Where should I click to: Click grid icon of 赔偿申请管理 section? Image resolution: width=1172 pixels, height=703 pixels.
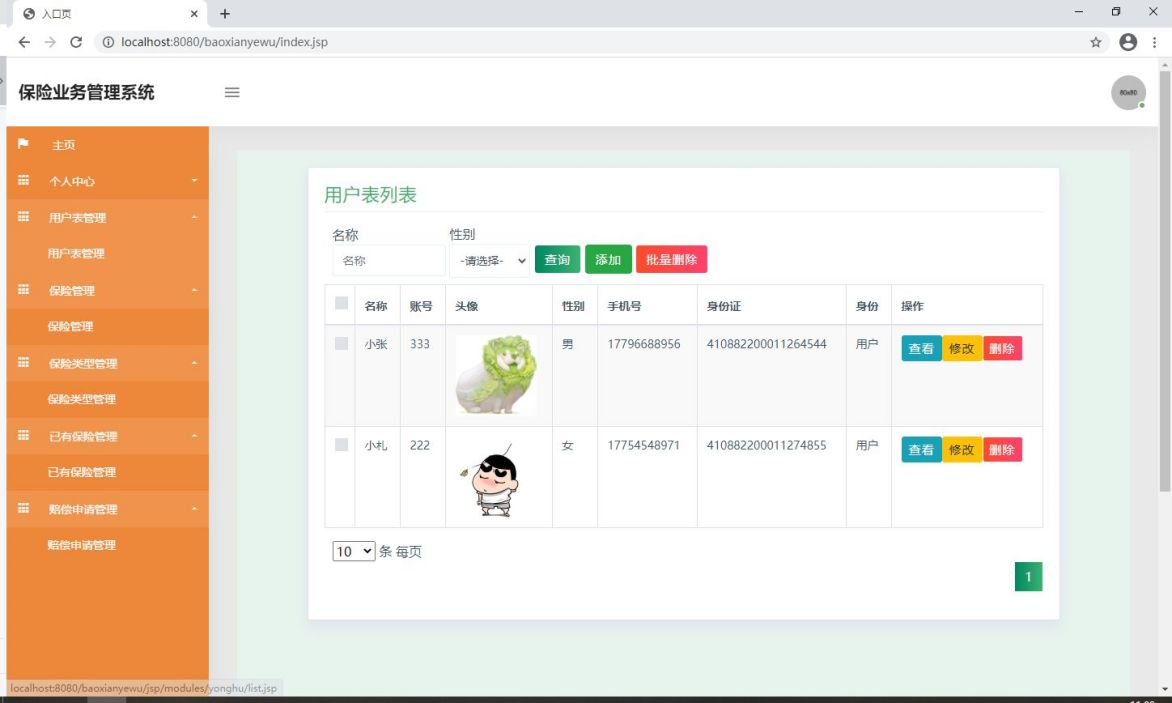[23, 508]
